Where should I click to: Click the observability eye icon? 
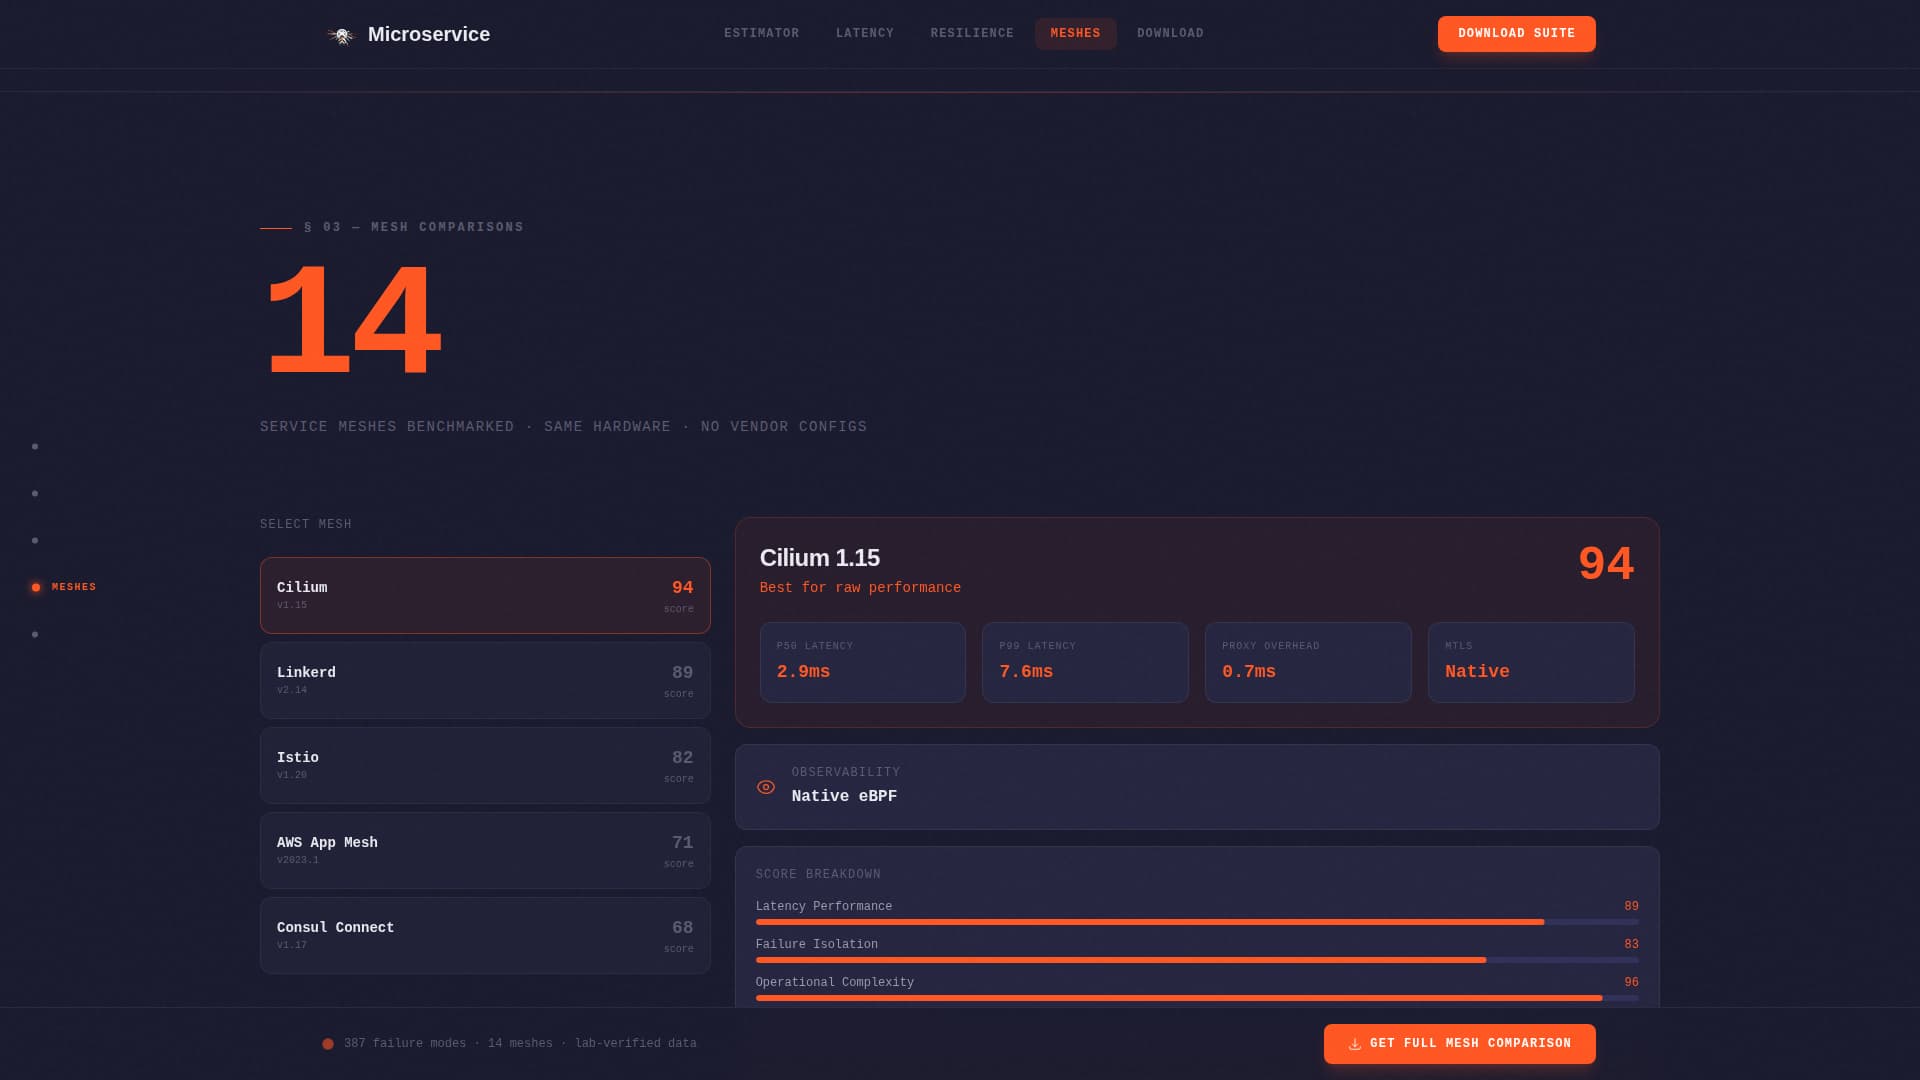pyautogui.click(x=766, y=787)
